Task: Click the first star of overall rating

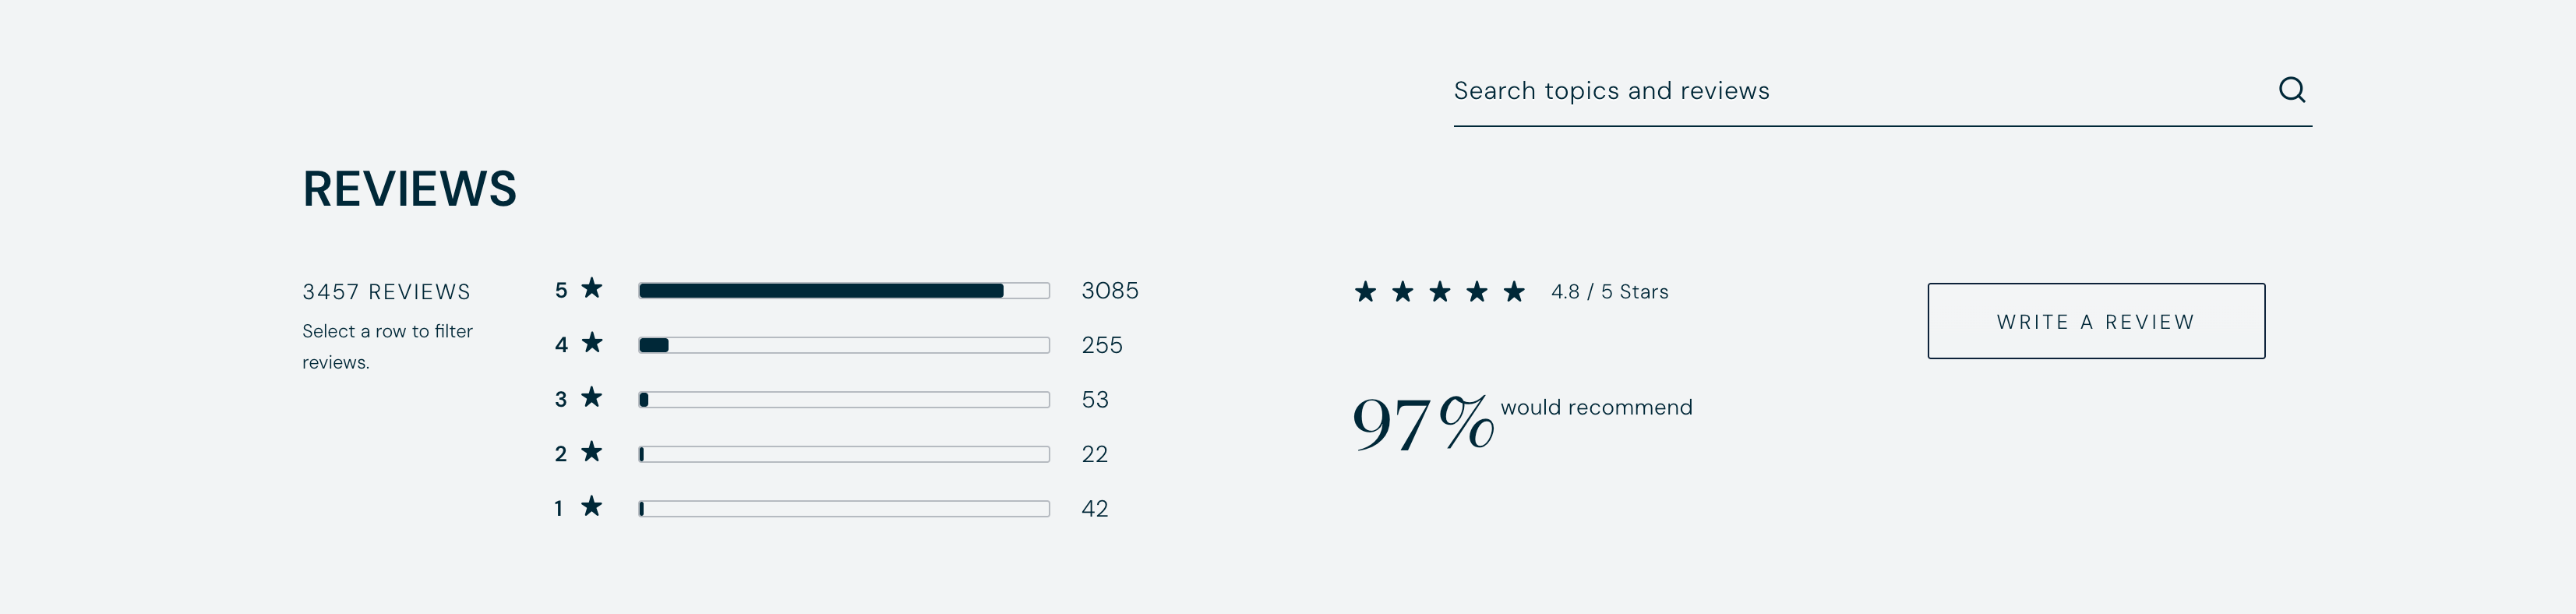Action: pos(1365,292)
